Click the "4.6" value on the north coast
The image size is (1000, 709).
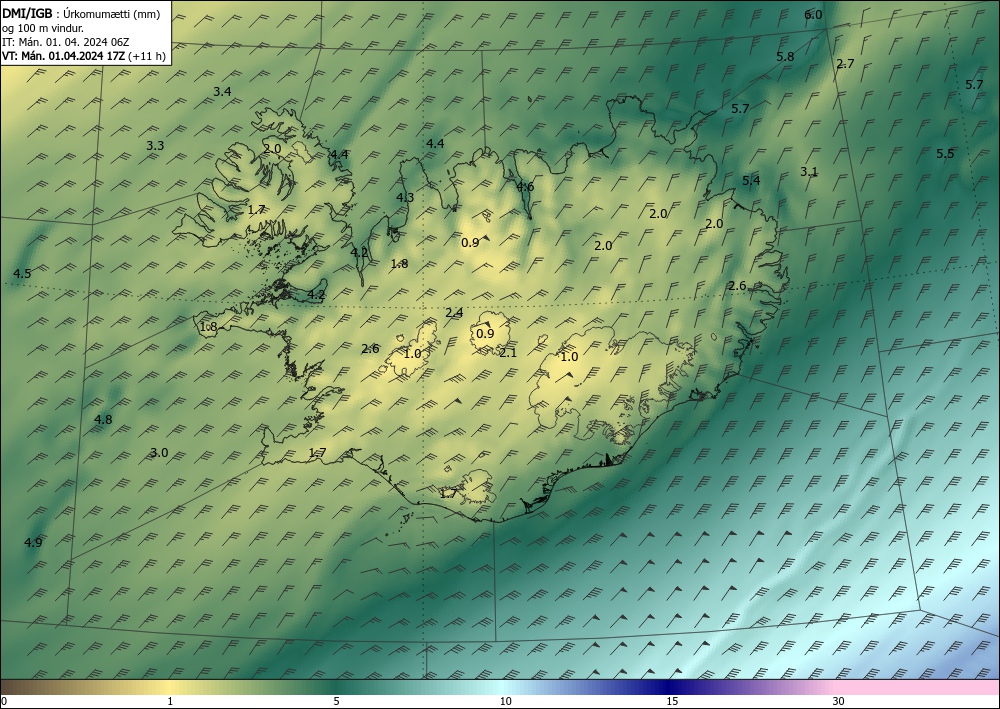525,187
